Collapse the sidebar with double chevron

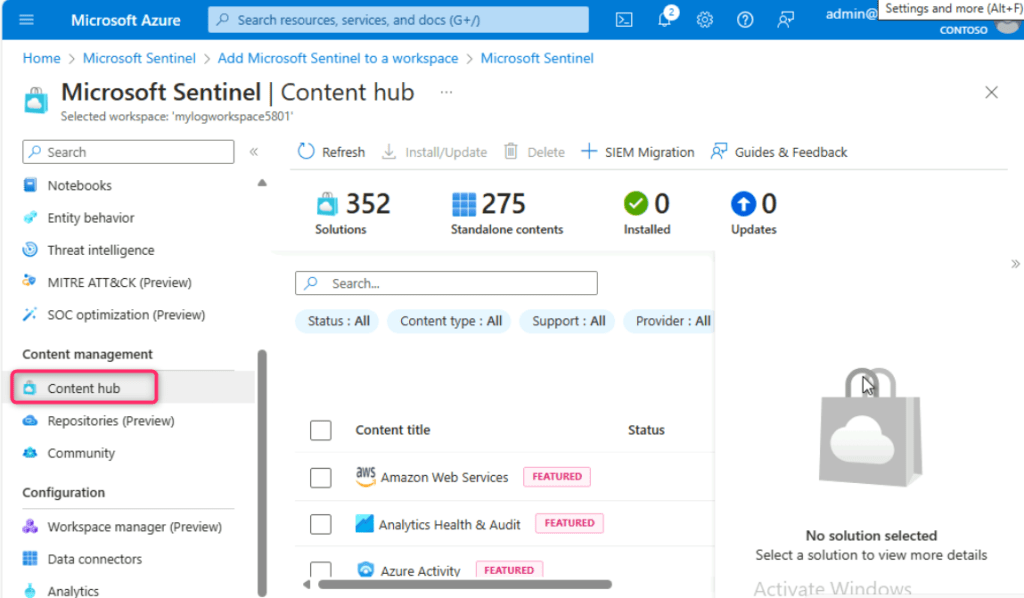click(x=254, y=152)
